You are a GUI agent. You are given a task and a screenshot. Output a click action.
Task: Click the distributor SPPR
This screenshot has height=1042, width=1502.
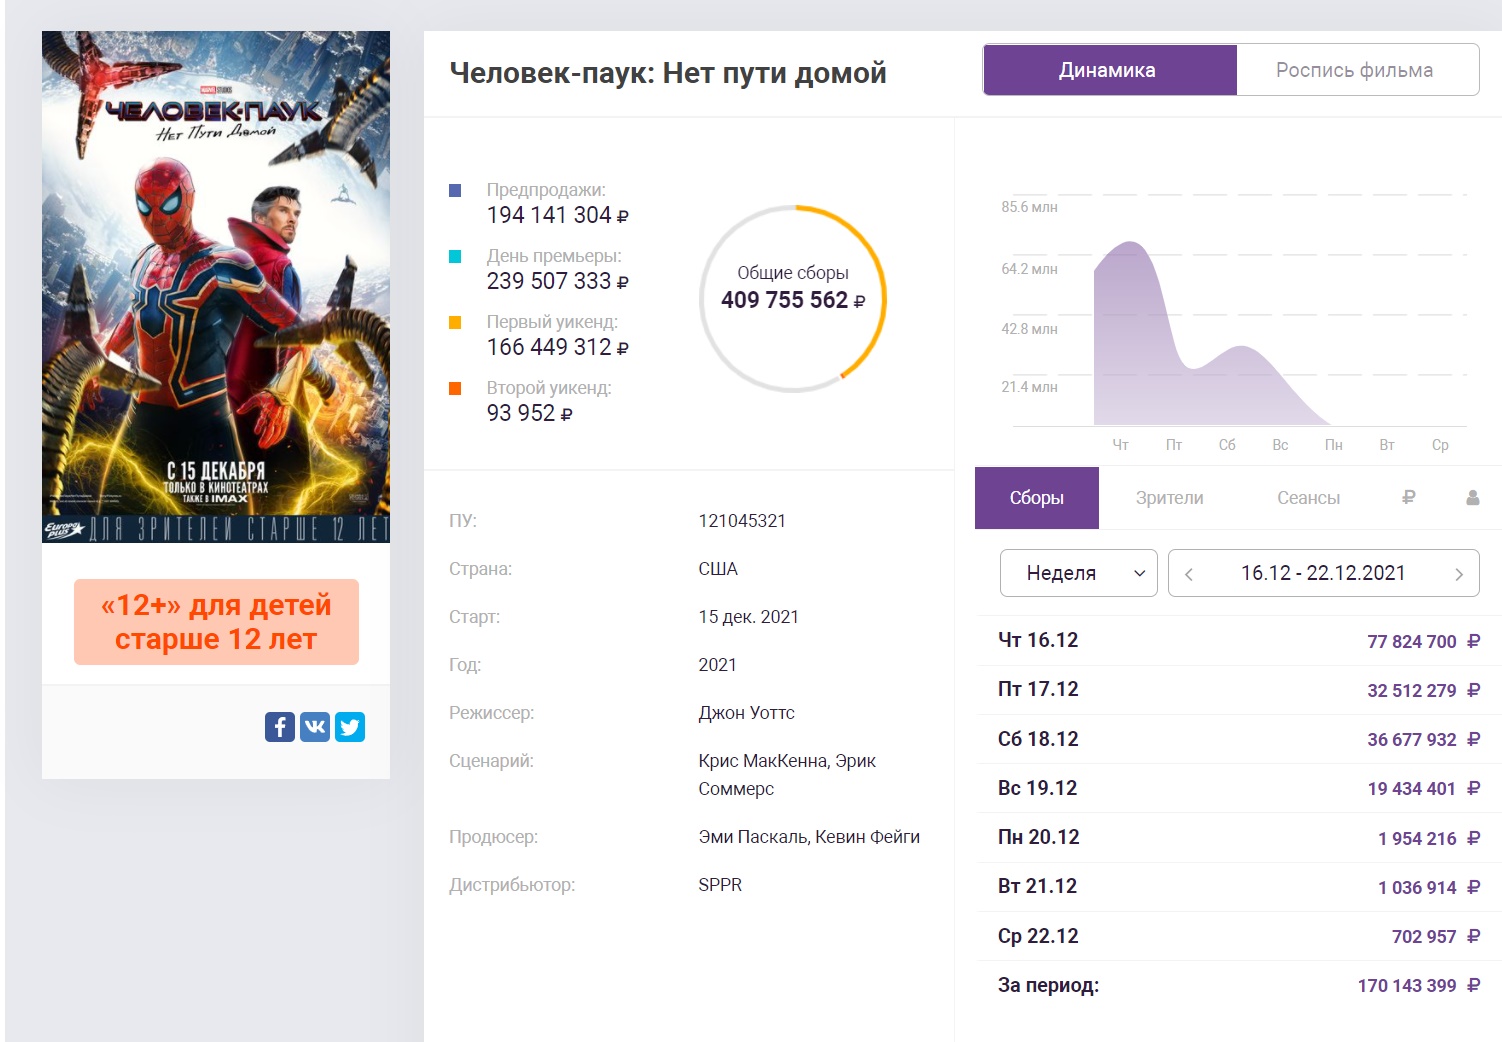pyautogui.click(x=720, y=885)
